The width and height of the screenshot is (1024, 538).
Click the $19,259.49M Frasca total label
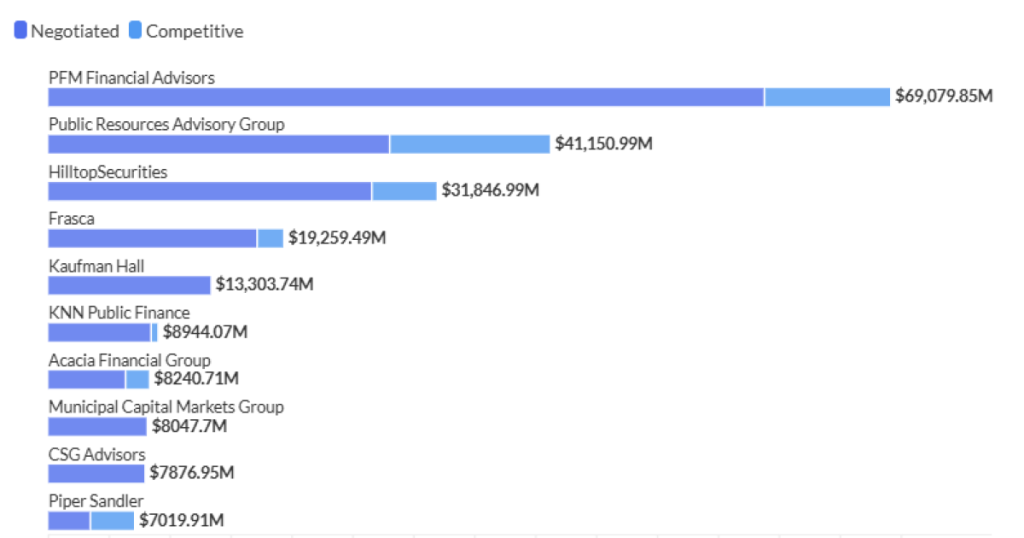click(337, 238)
